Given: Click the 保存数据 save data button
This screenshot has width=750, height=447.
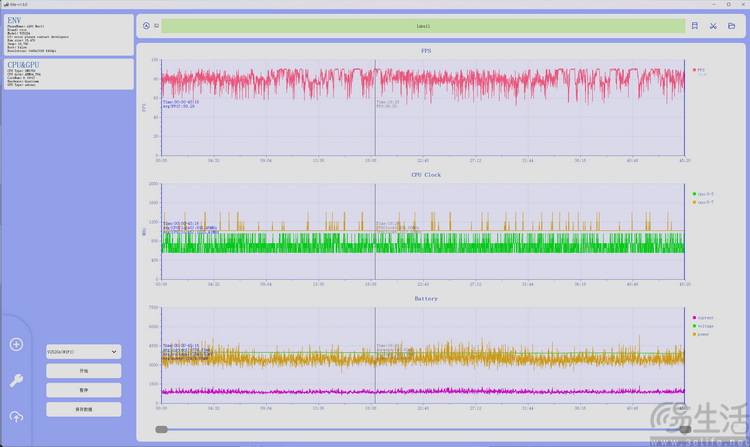Looking at the screenshot, I should coord(83,409).
